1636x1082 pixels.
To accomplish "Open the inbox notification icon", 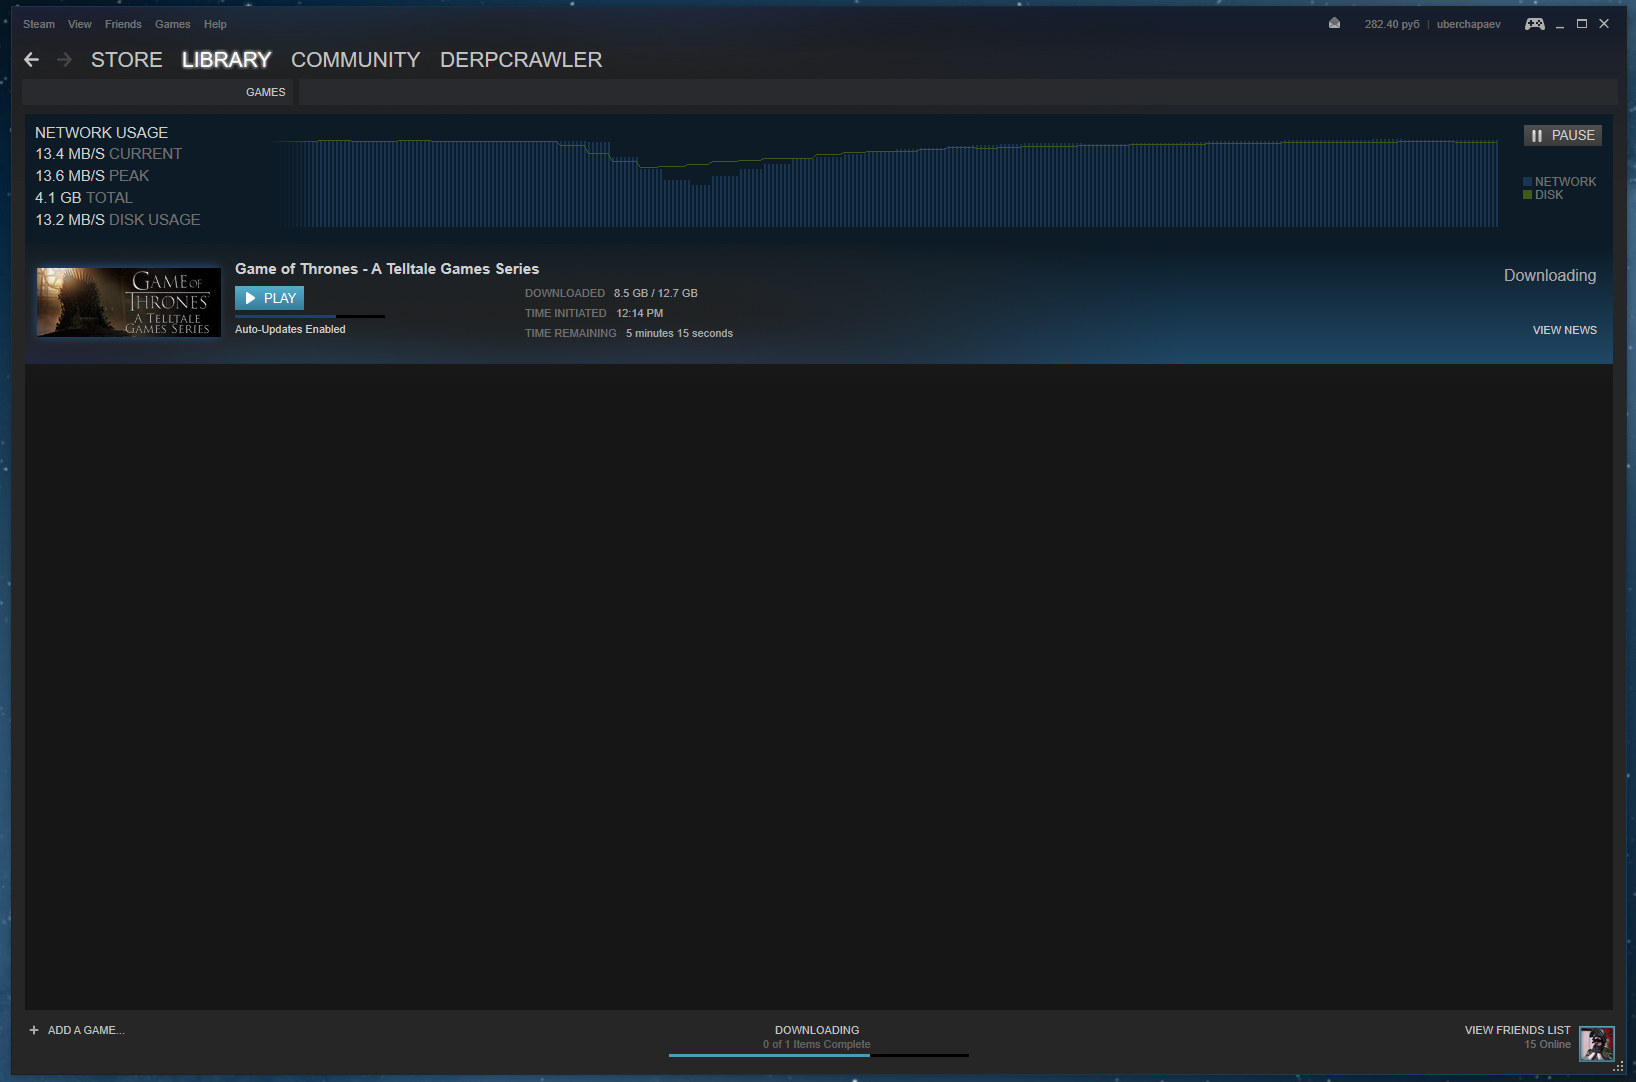I will click(1334, 23).
